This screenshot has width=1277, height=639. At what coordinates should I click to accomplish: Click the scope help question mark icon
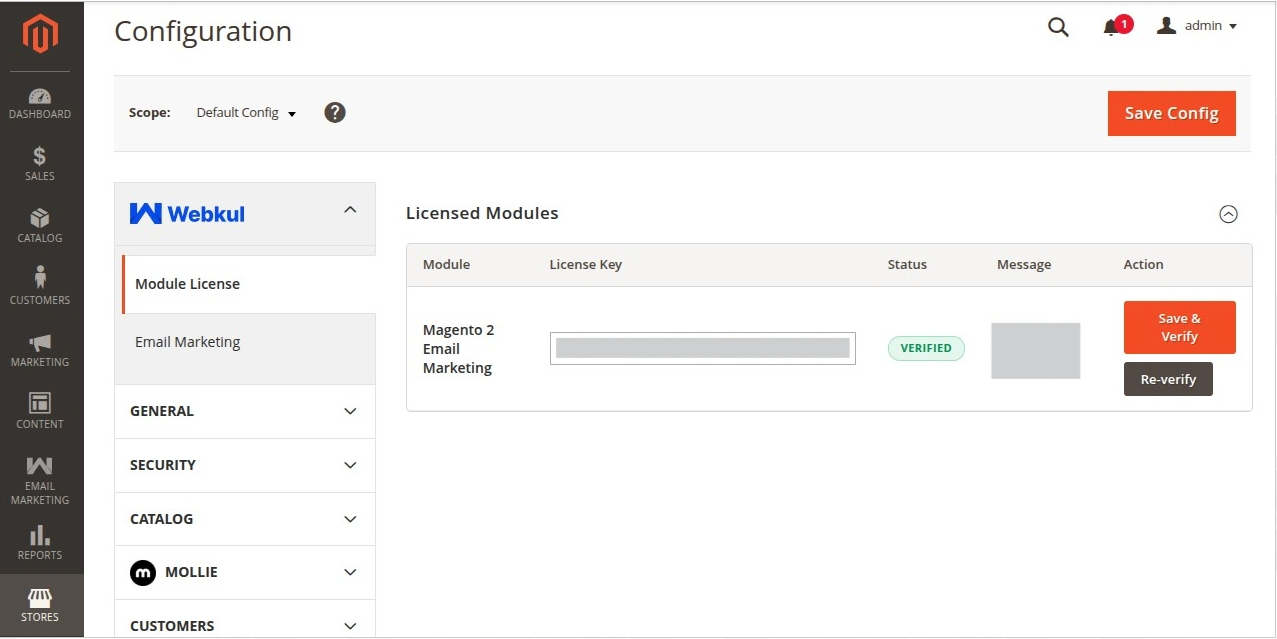point(335,112)
